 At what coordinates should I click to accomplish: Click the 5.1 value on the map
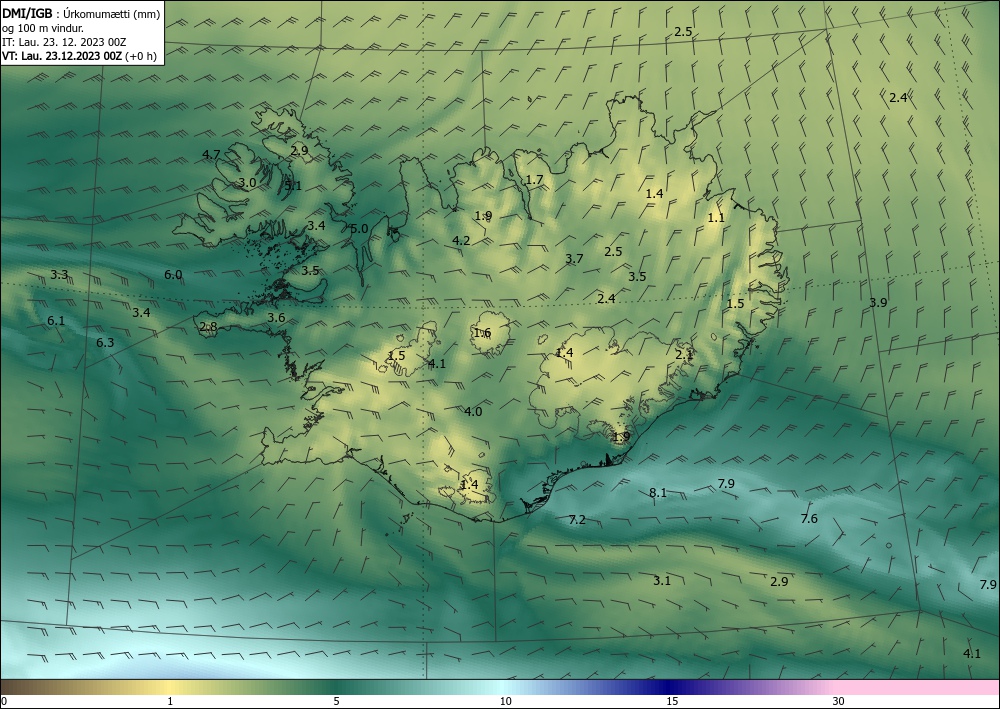pyautogui.click(x=293, y=186)
